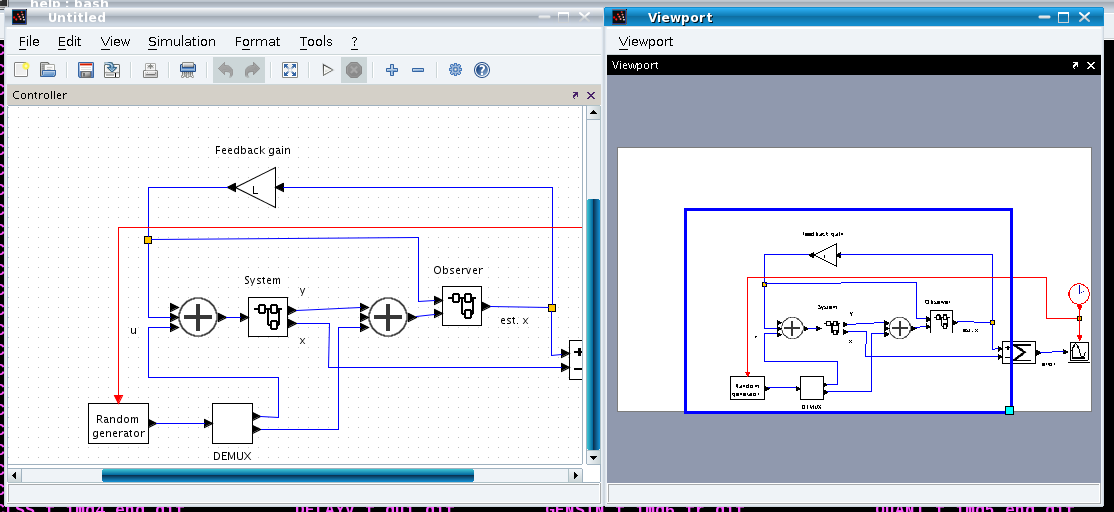The image size is (1114, 512).
Task: Zoom out using the minus icon
Action: 418,70
